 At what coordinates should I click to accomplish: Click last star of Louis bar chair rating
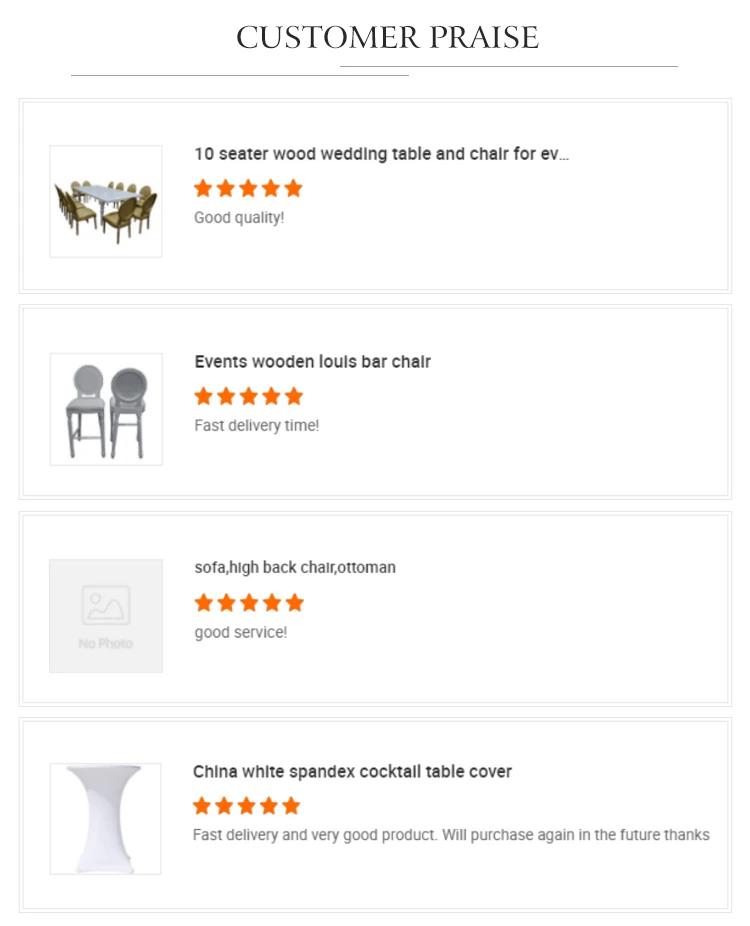[x=293, y=396]
